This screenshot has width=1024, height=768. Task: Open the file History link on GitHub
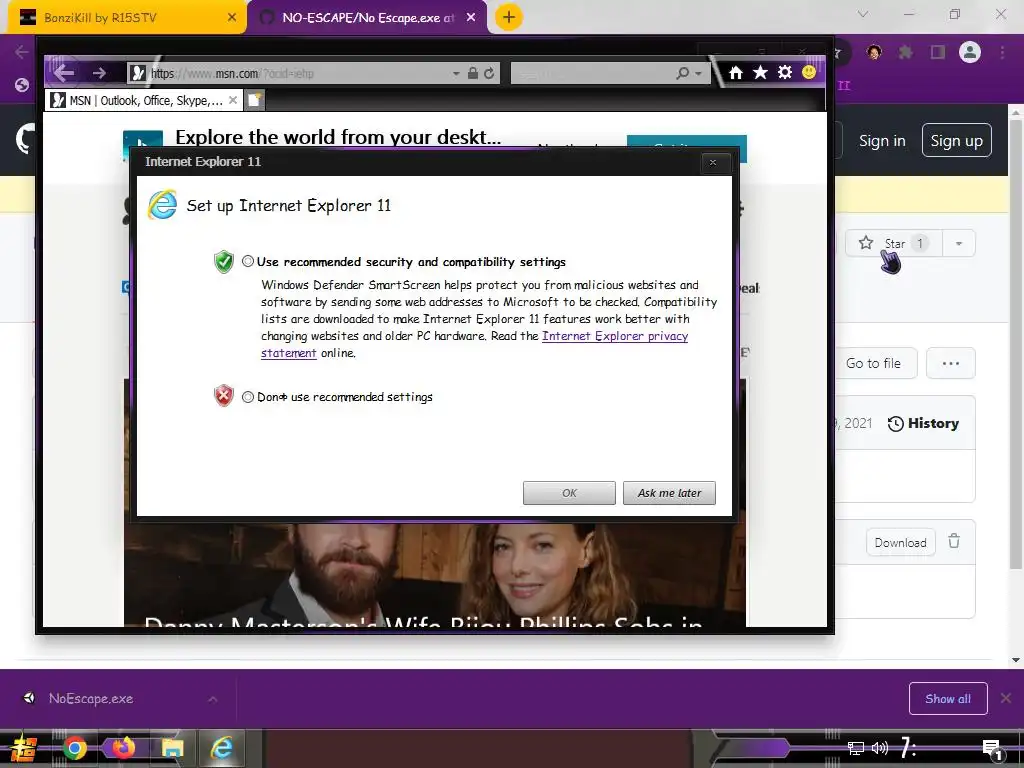tap(923, 423)
